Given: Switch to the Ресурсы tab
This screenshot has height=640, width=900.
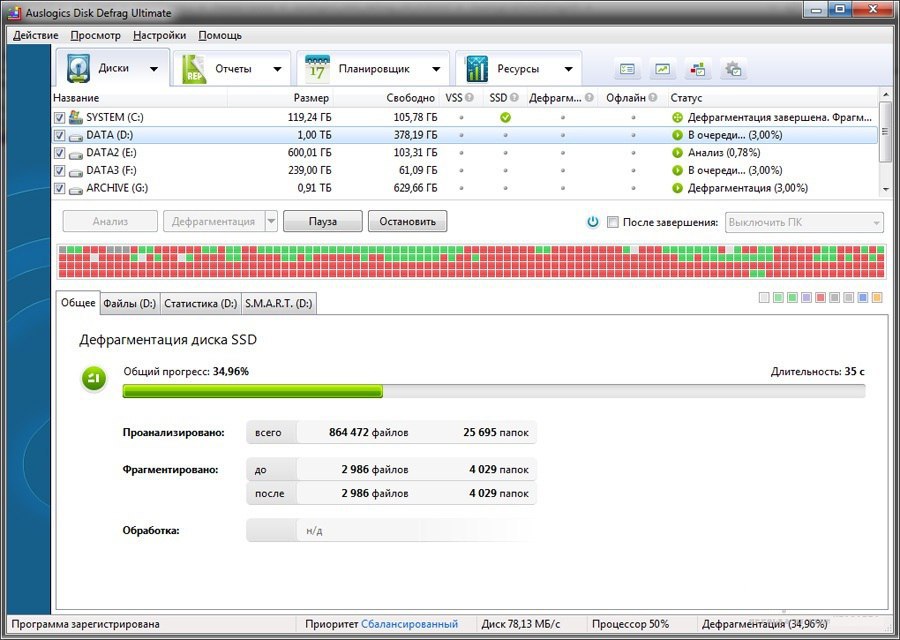Looking at the screenshot, I should coord(518,69).
